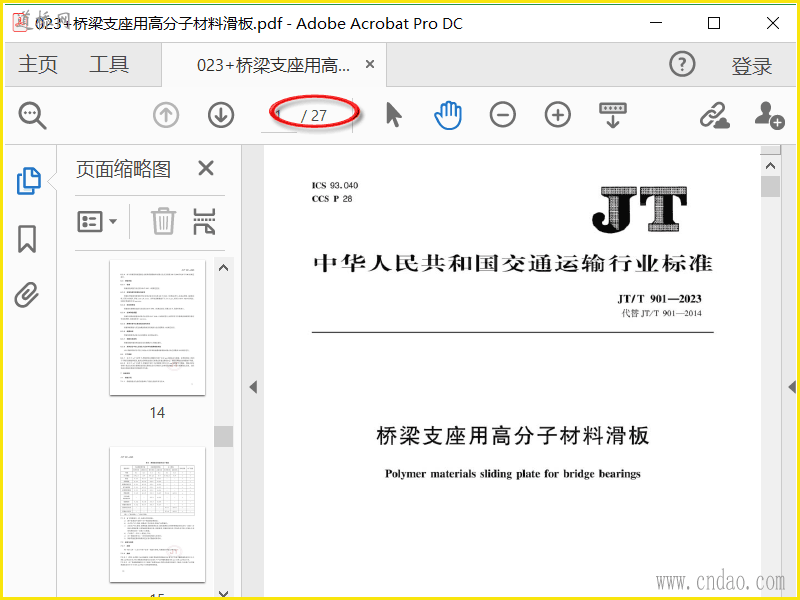Open the bookmarks panel icon
The width and height of the screenshot is (800, 600).
(x=27, y=239)
